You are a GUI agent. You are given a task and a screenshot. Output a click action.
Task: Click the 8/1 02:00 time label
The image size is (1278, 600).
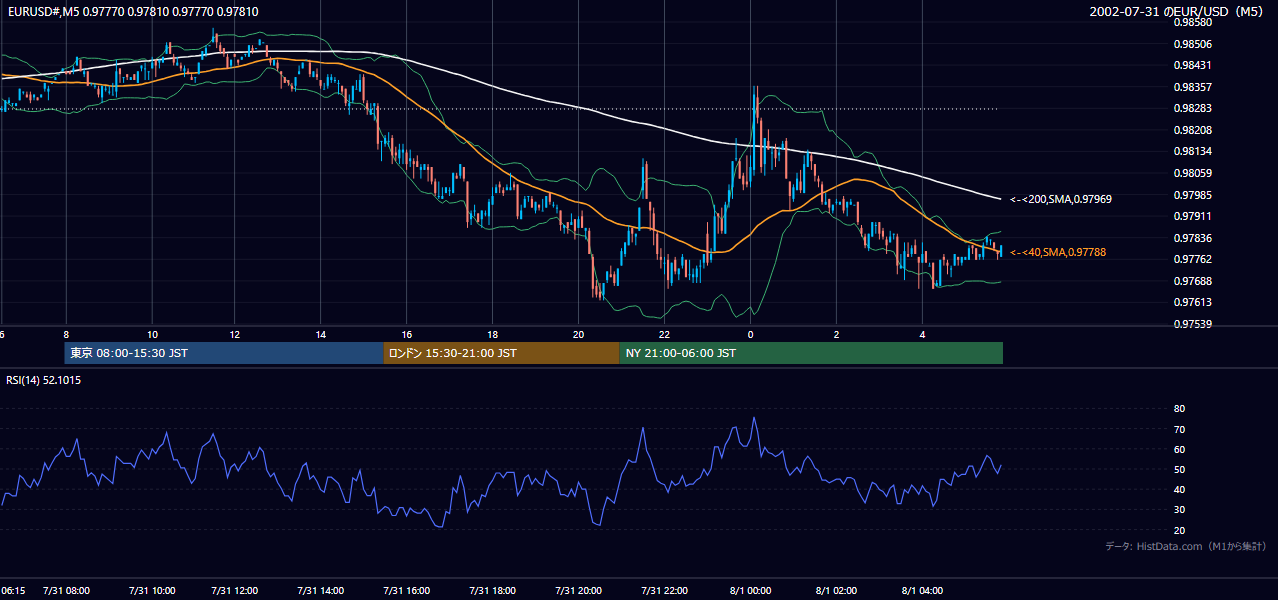click(x=837, y=590)
